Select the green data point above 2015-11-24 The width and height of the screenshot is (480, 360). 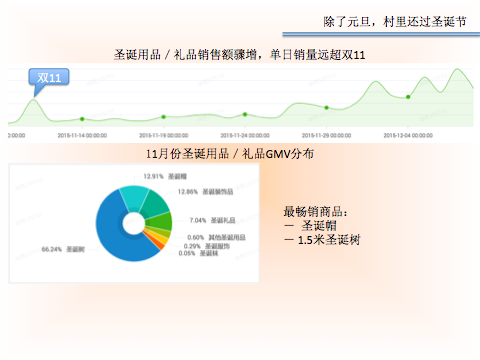tap(245, 114)
